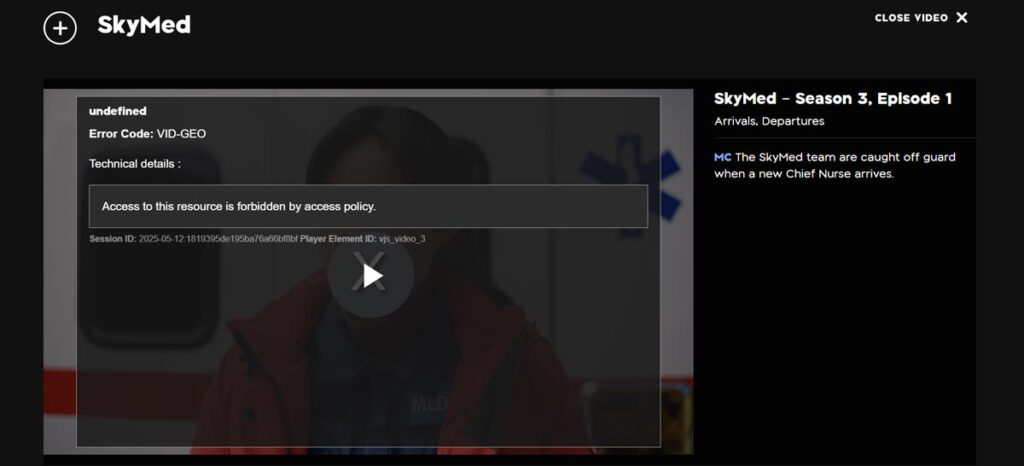Click the 'Access to this resource is forbidden' message box
Image resolution: width=1024 pixels, height=466 pixels.
[x=368, y=206]
